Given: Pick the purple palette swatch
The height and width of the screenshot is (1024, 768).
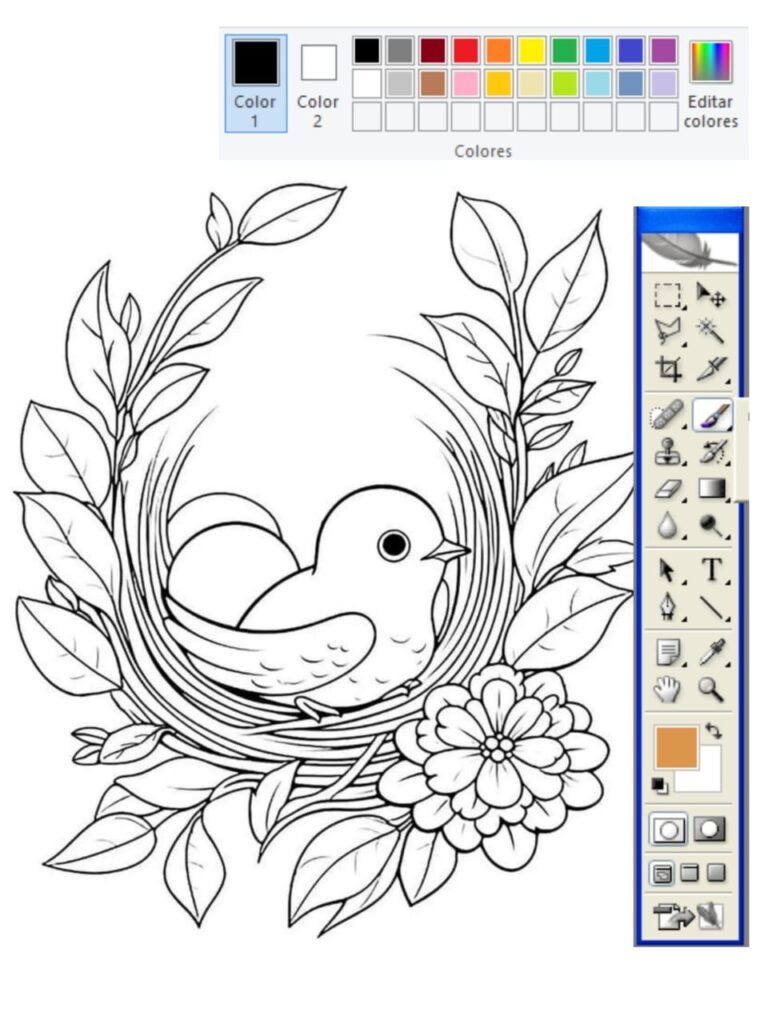Looking at the screenshot, I should point(664,50).
